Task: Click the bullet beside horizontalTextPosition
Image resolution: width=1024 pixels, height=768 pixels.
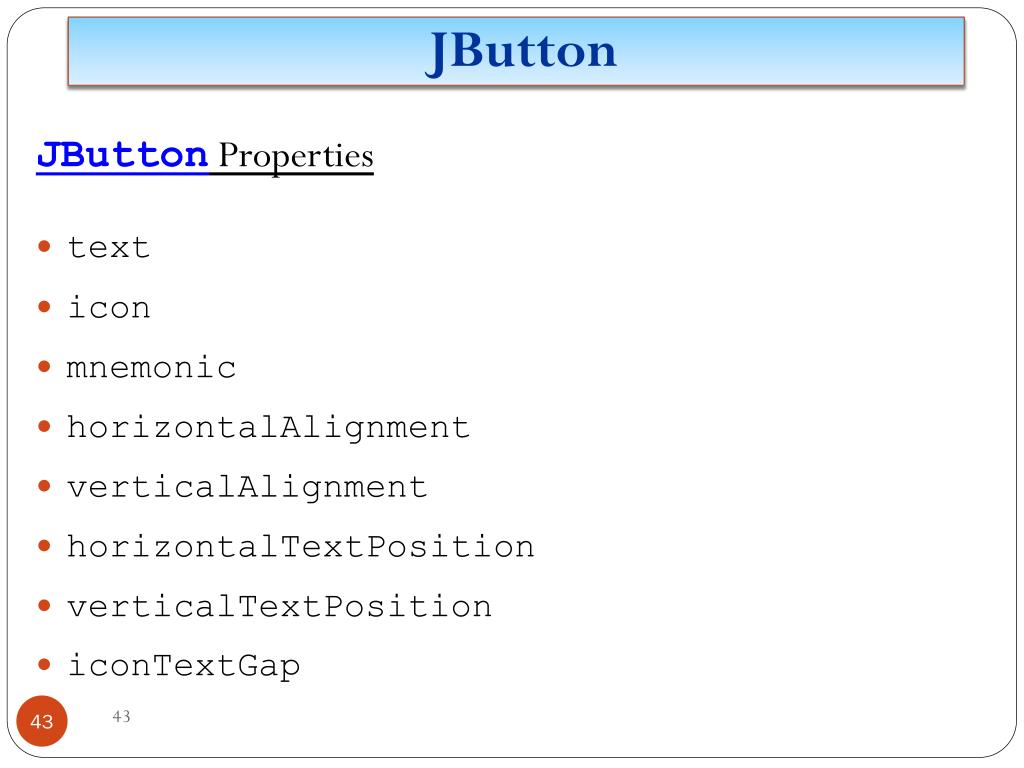Action: [x=44, y=545]
